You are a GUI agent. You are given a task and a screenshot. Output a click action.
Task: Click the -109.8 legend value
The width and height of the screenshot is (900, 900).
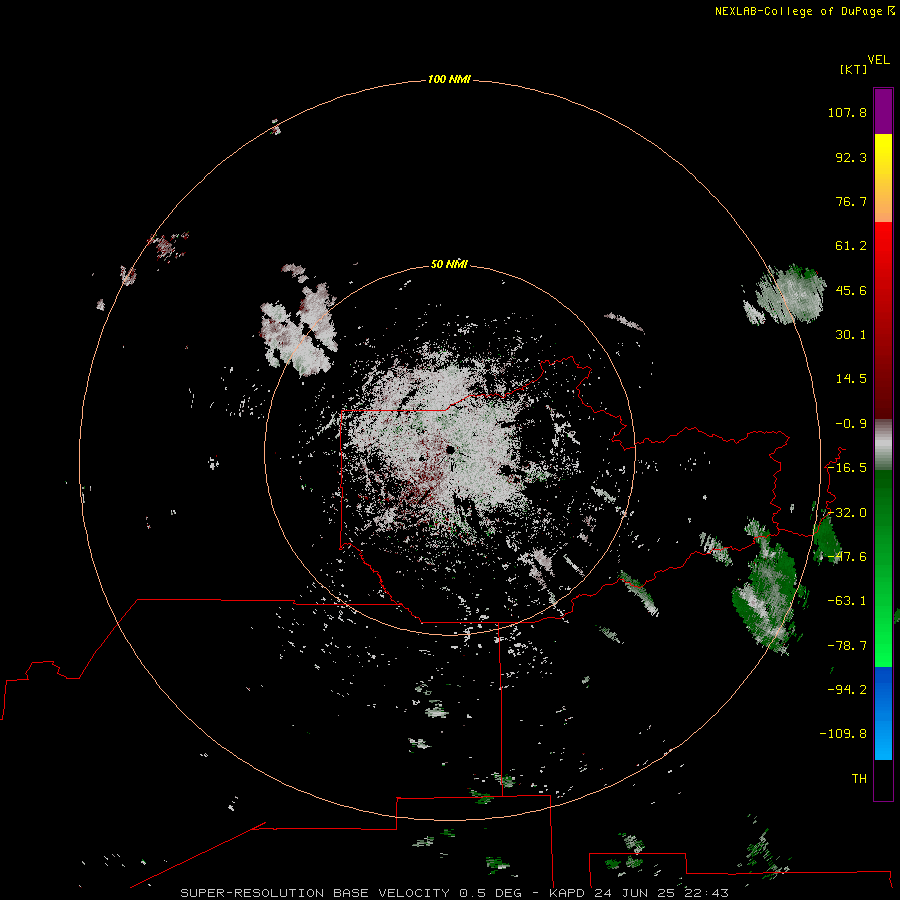[x=843, y=734]
